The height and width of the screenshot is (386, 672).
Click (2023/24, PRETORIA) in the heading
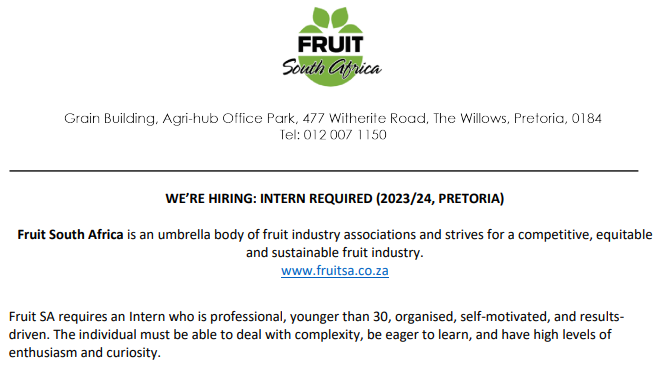(440, 199)
